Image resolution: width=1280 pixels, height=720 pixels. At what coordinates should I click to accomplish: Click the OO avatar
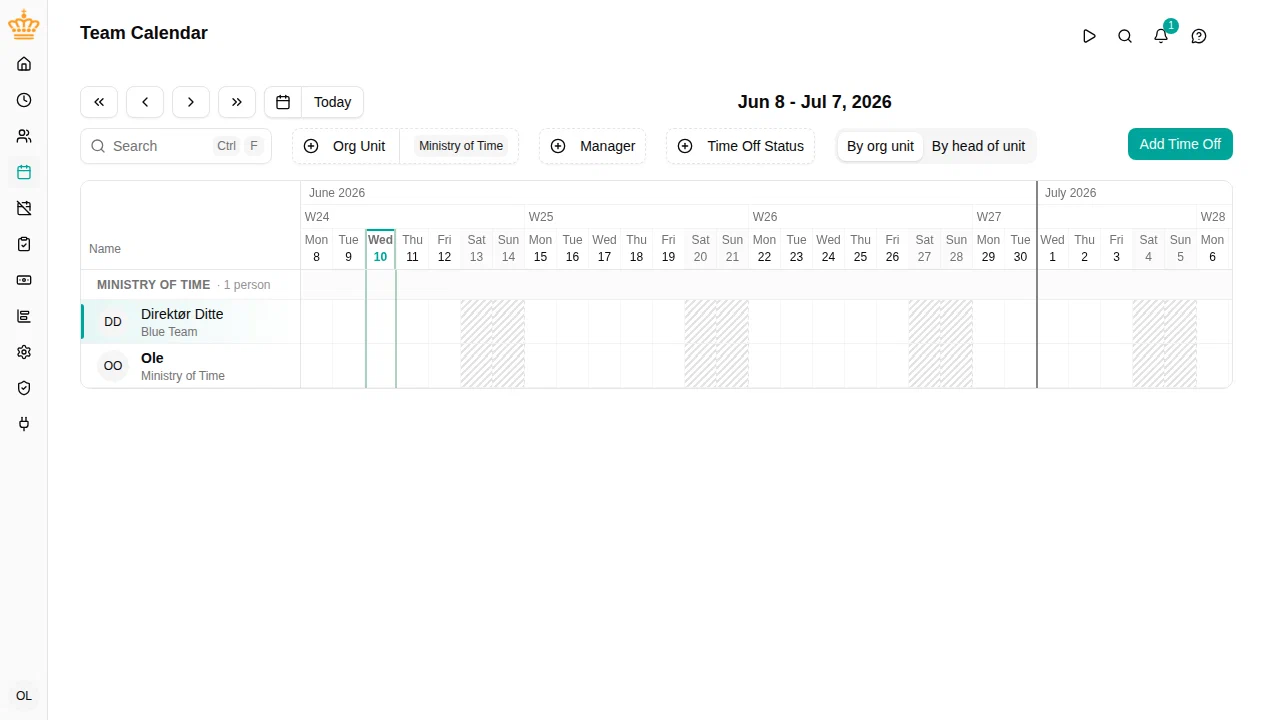pyautogui.click(x=113, y=366)
